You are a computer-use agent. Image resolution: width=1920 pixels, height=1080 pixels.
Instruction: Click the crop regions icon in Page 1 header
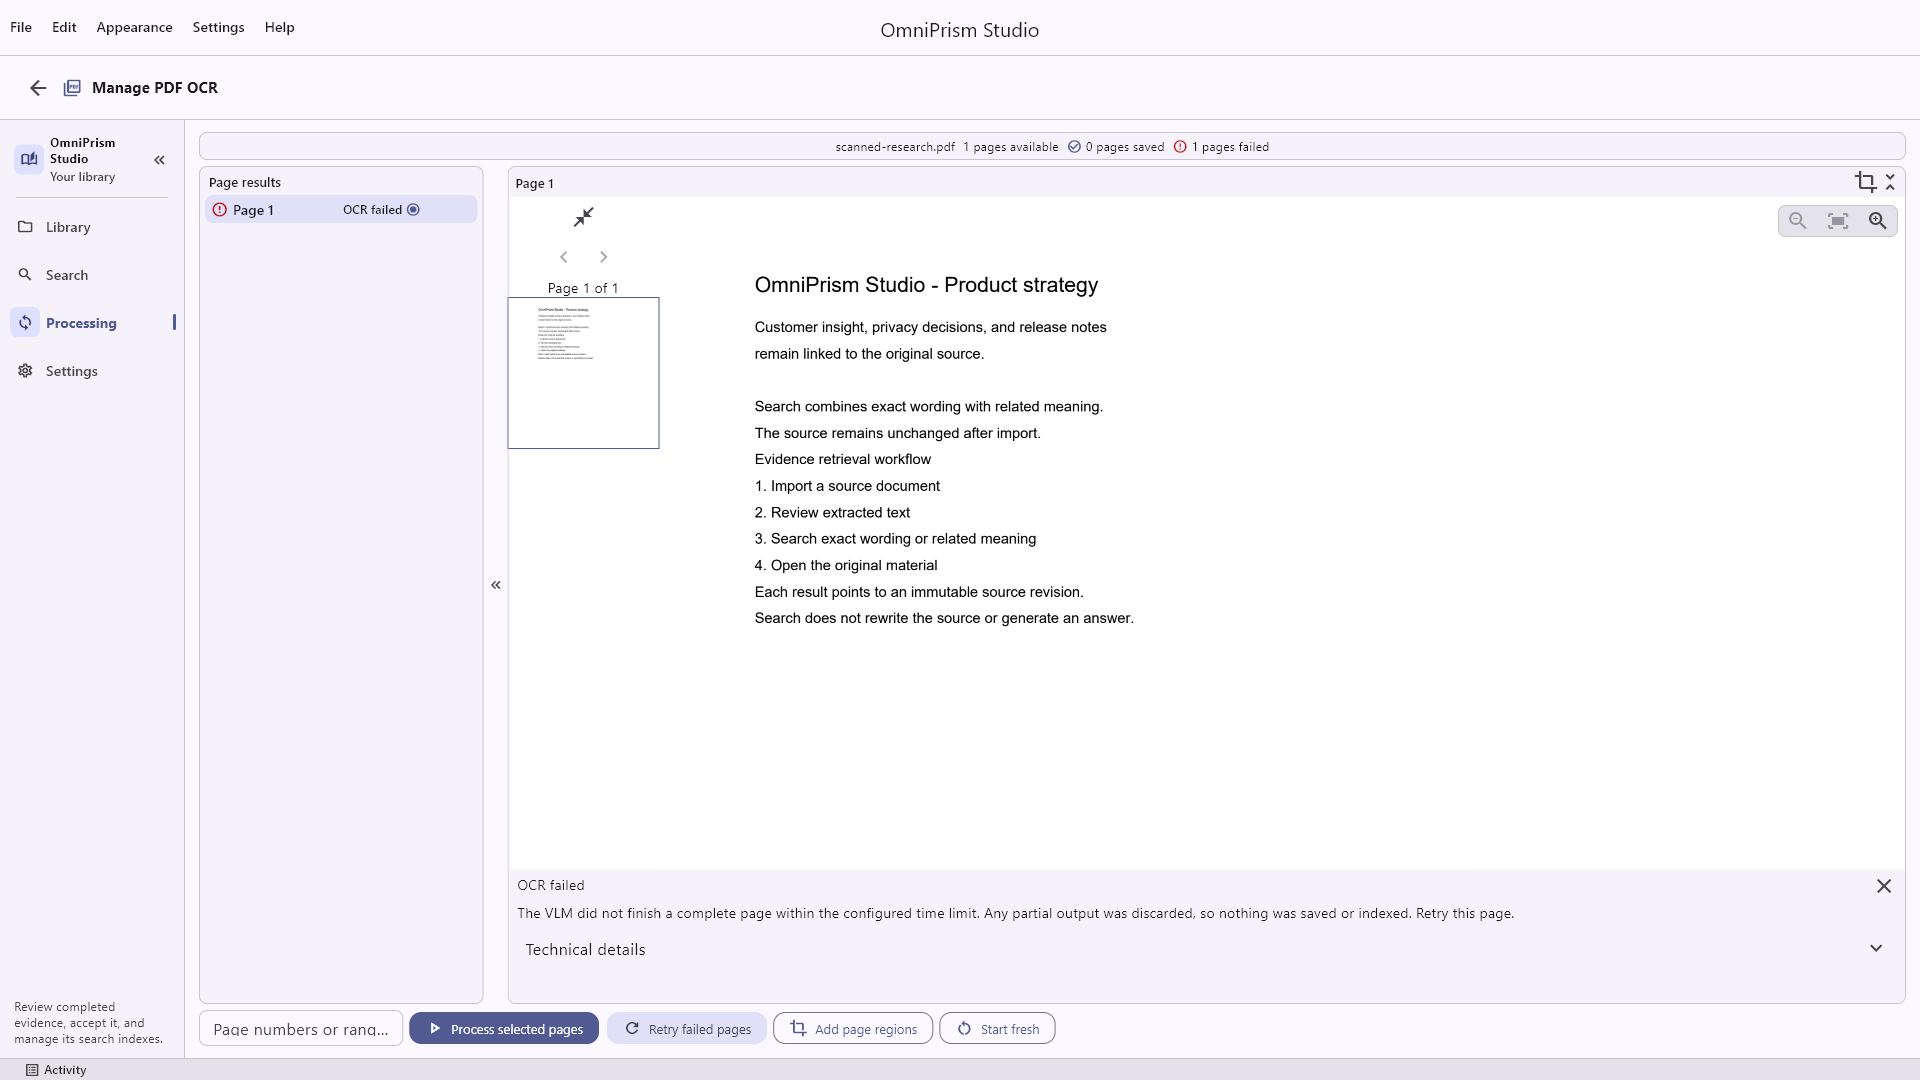click(x=1865, y=182)
